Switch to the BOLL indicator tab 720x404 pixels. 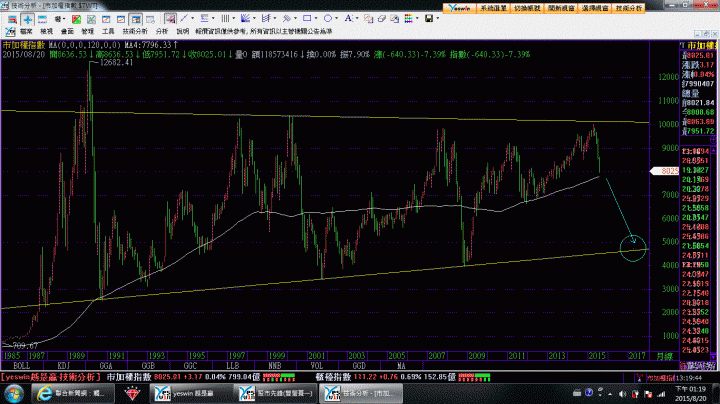tap(22, 366)
